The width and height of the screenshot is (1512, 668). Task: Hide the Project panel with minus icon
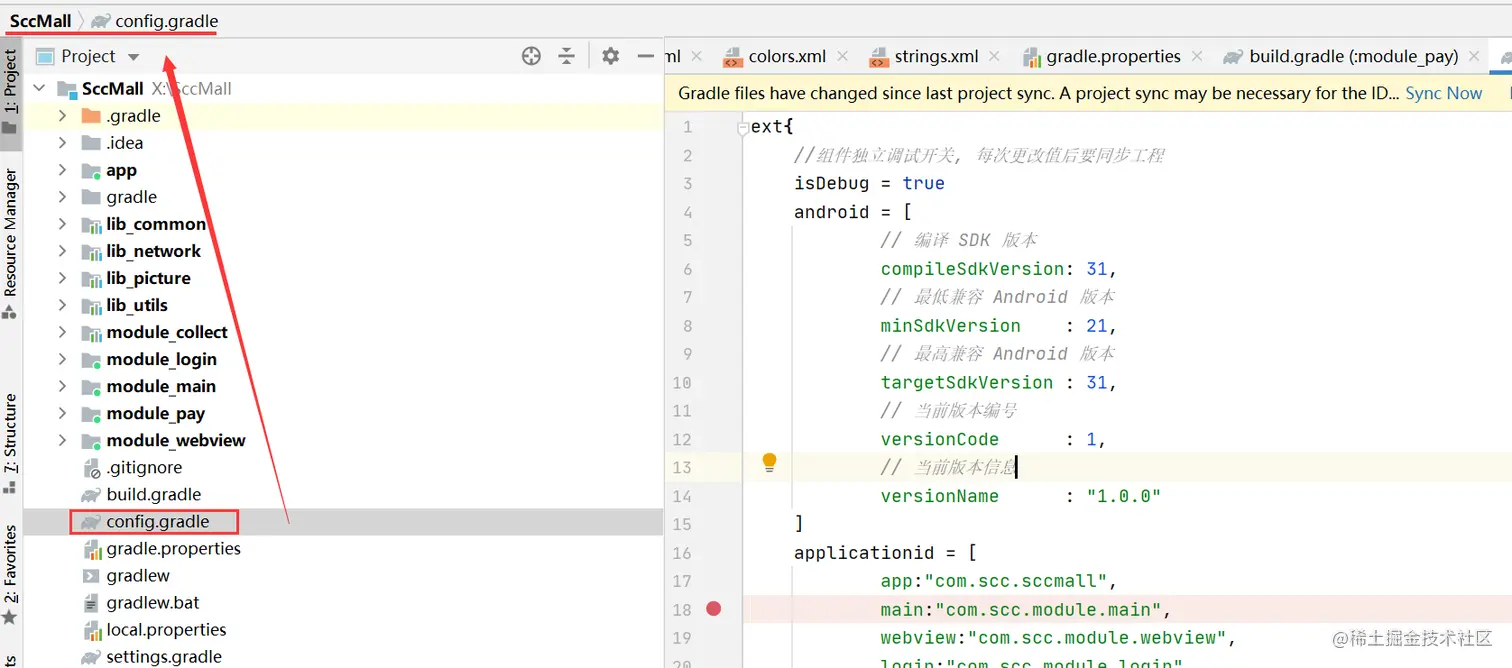coord(646,57)
